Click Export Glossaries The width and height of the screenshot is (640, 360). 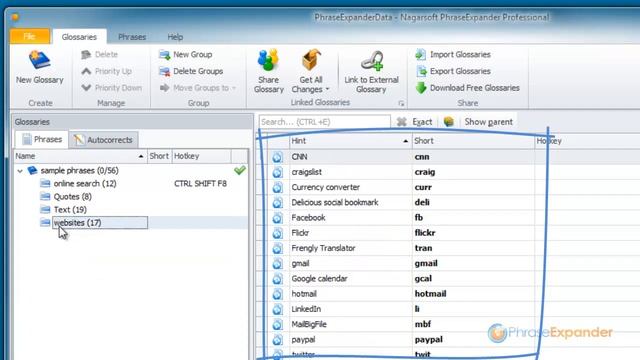click(453, 71)
